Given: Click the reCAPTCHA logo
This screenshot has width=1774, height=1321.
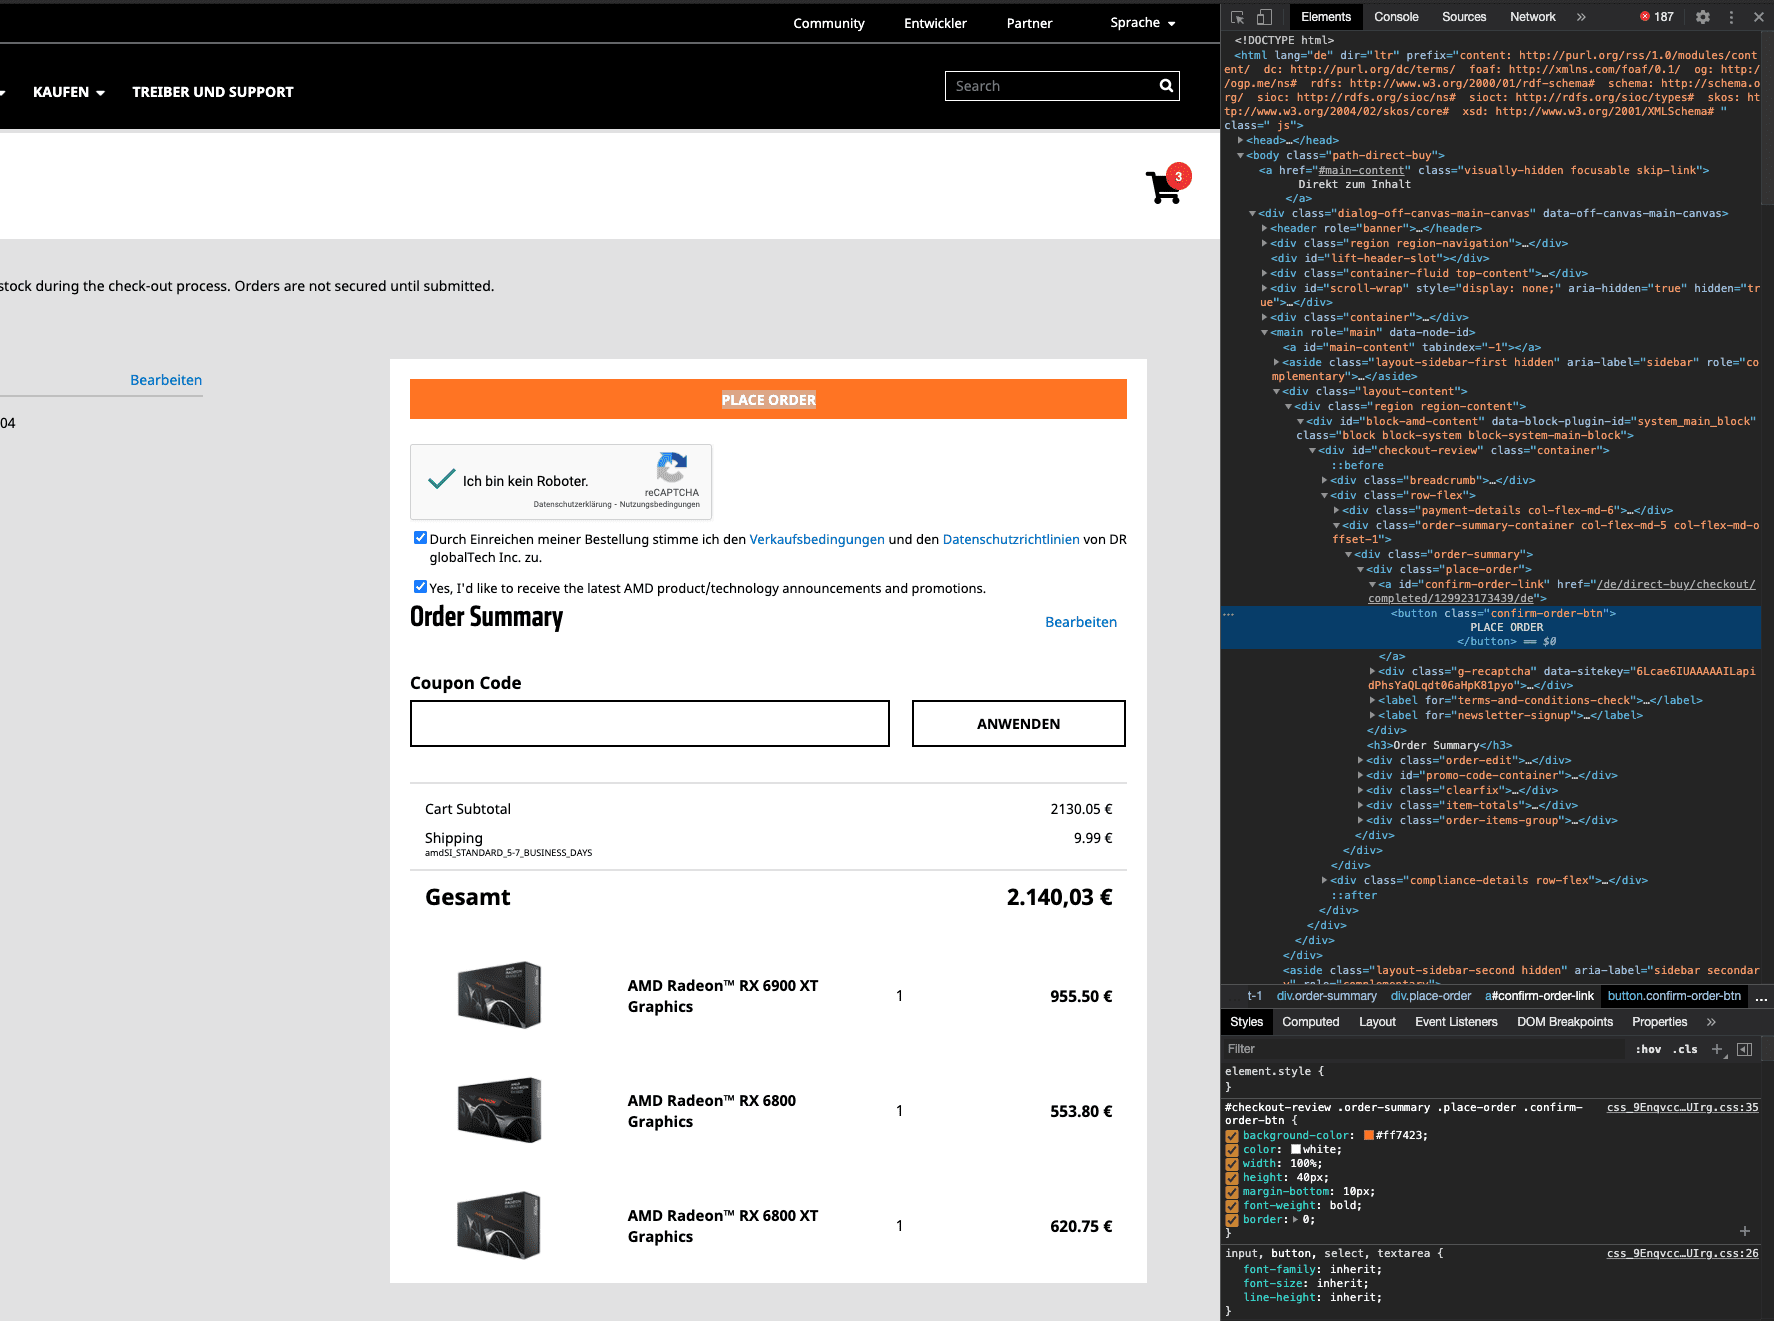Looking at the screenshot, I should [x=672, y=467].
